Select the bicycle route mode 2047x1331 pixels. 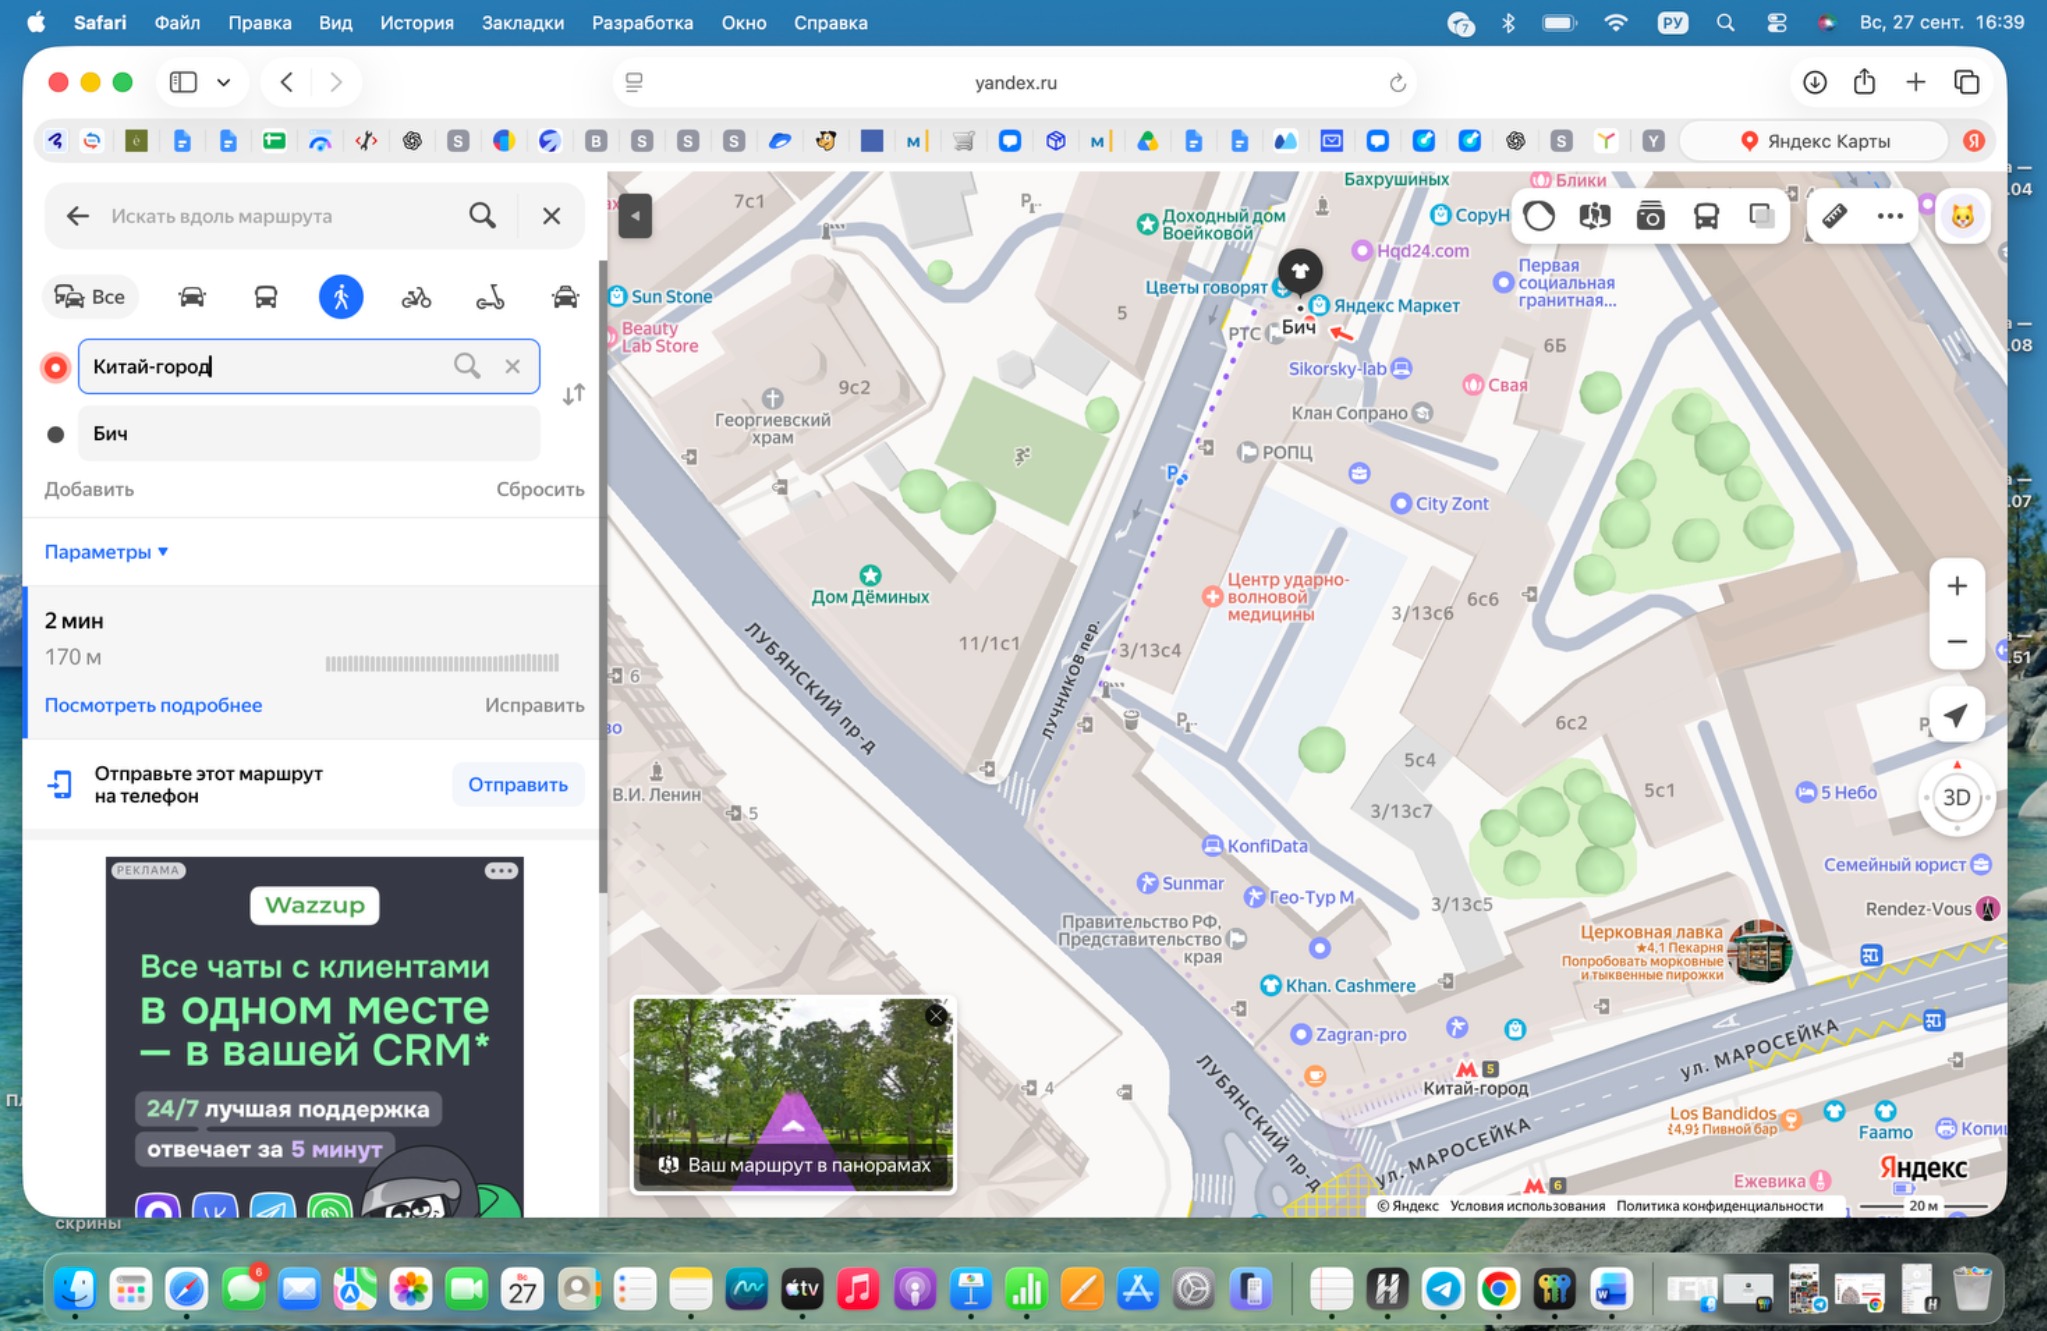(x=416, y=297)
